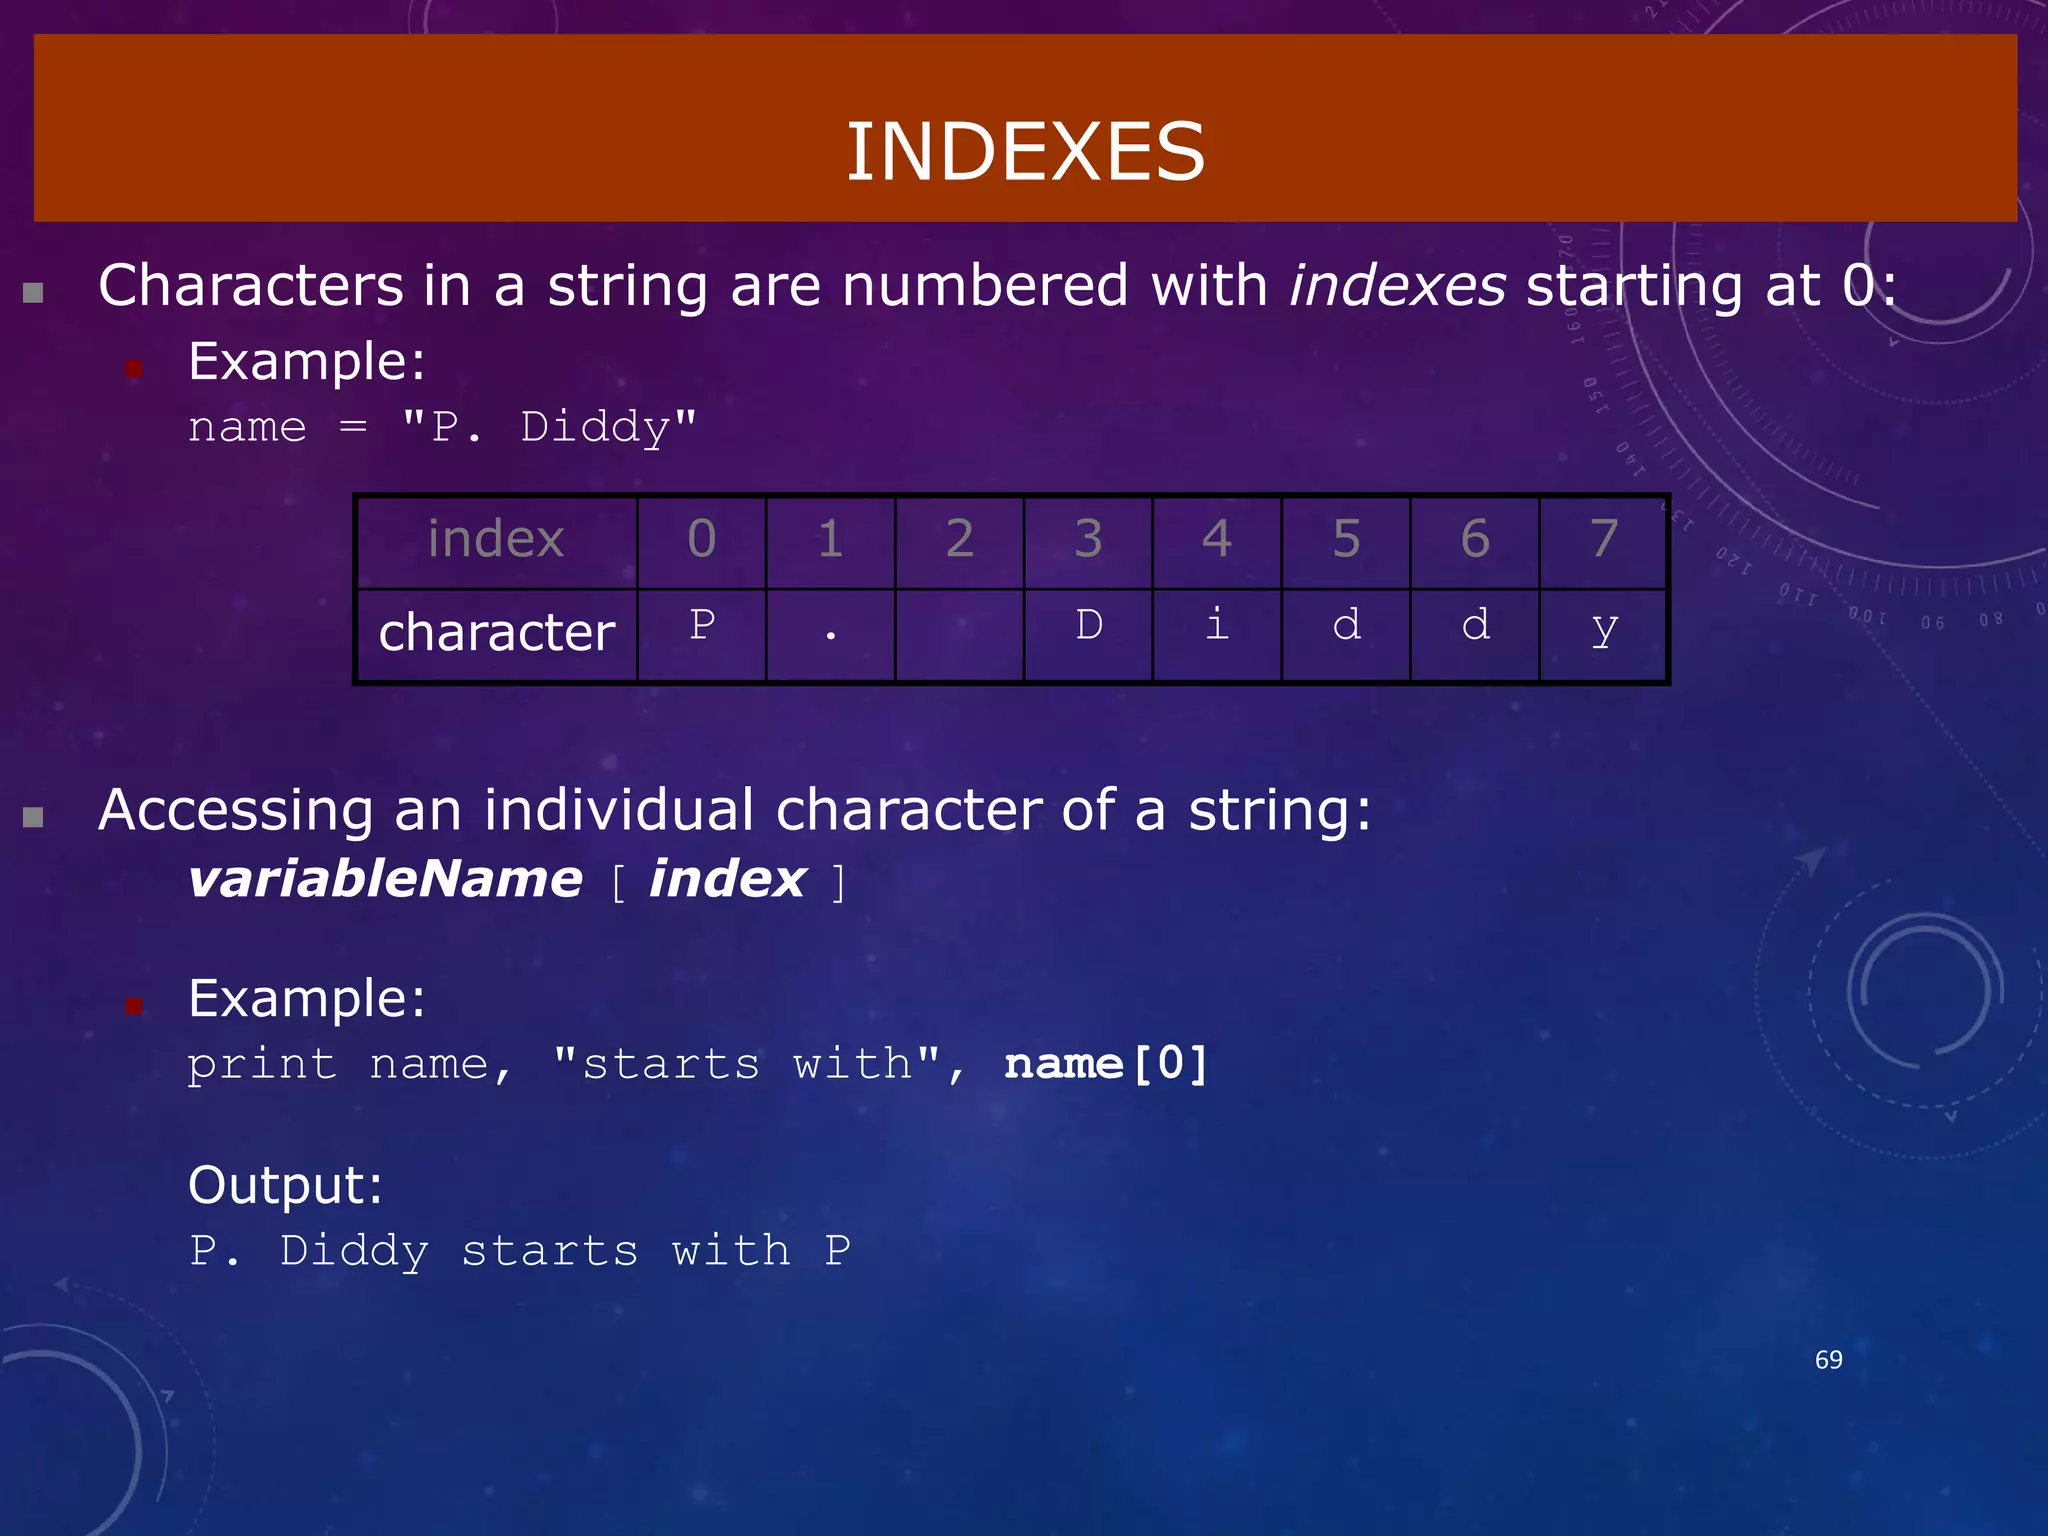Screen dimensions: 2048x1536
Task: Select the gray bullet beside 'Accessing an individual character'
Action: point(33,817)
